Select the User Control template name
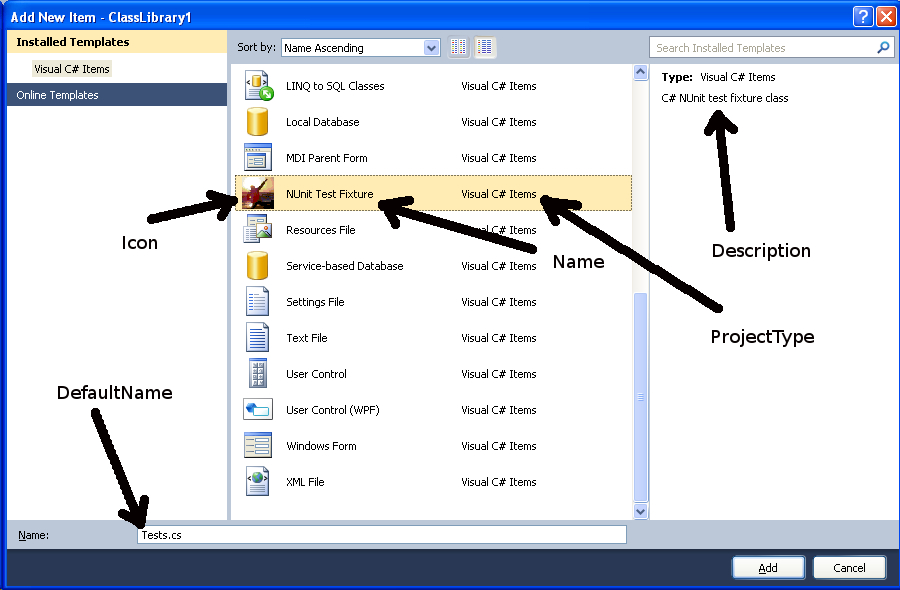The image size is (900, 590). pos(316,374)
